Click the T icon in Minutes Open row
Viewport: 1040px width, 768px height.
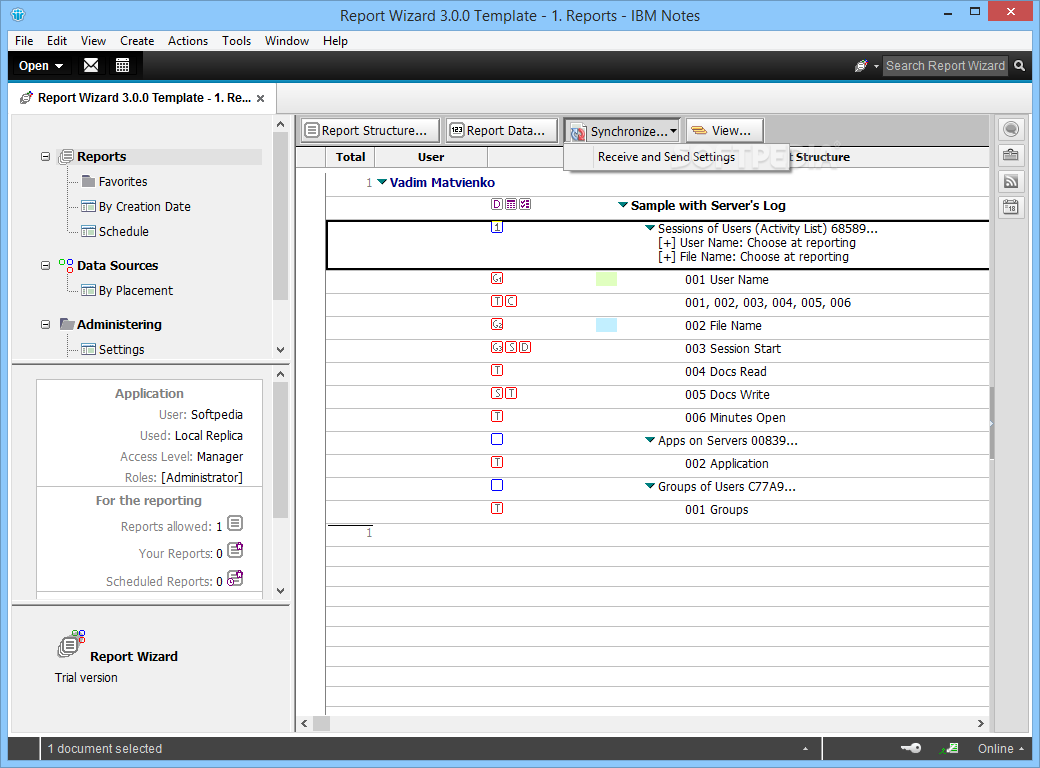tap(497, 416)
